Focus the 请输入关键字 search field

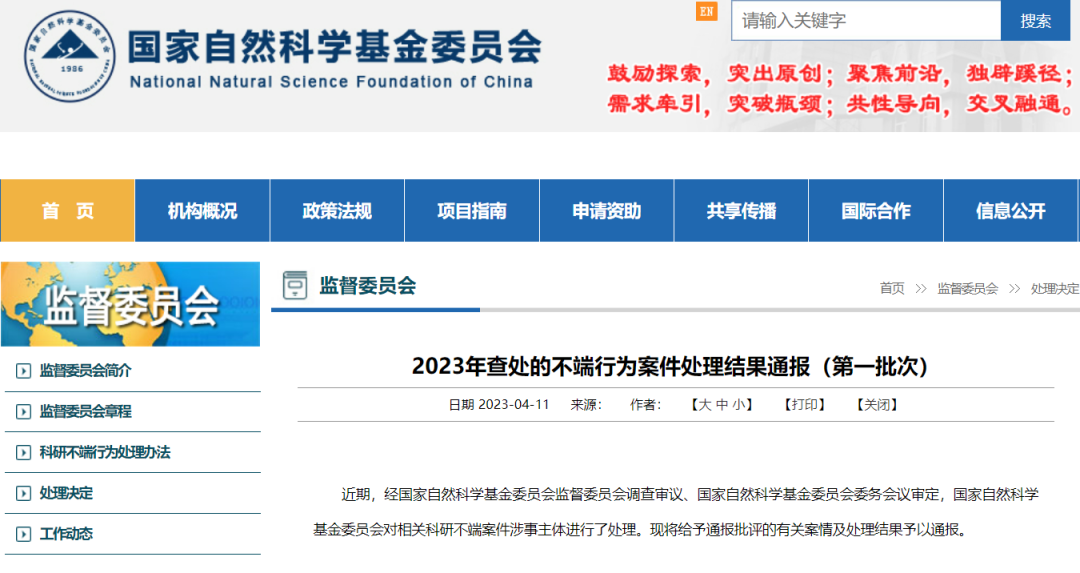click(866, 21)
